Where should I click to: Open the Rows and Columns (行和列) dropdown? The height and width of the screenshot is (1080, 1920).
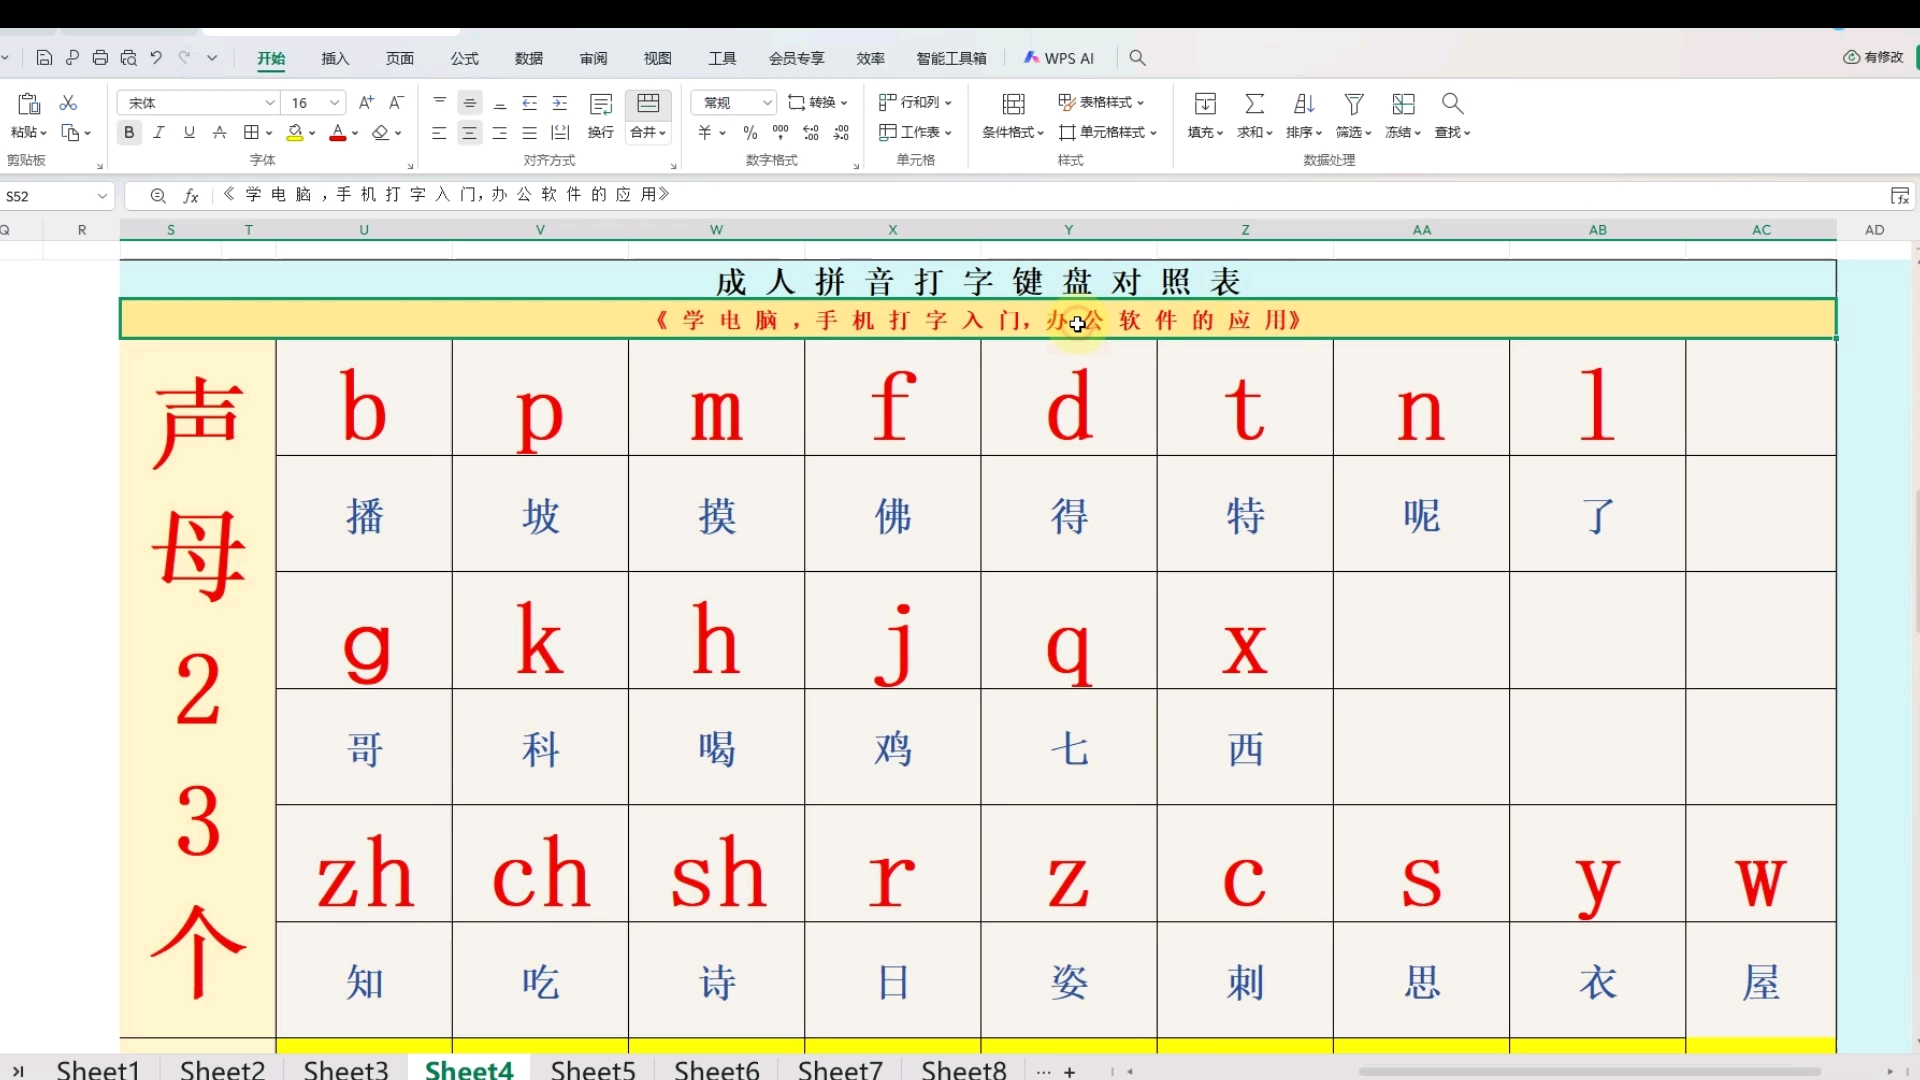click(915, 102)
